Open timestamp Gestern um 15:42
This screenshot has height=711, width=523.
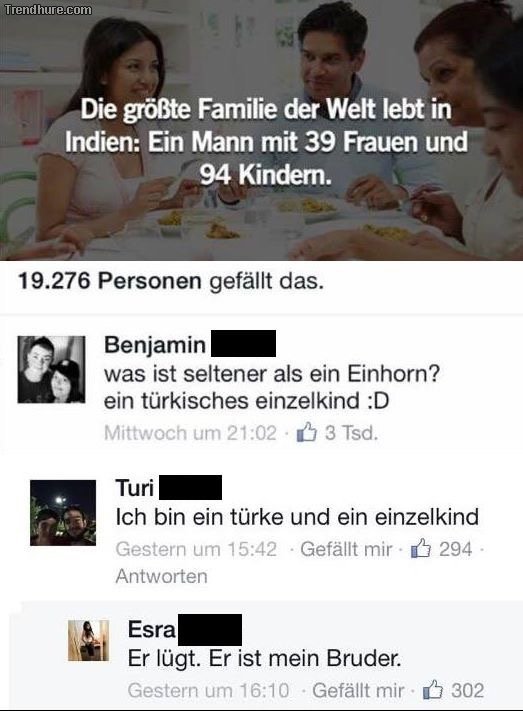(196, 549)
